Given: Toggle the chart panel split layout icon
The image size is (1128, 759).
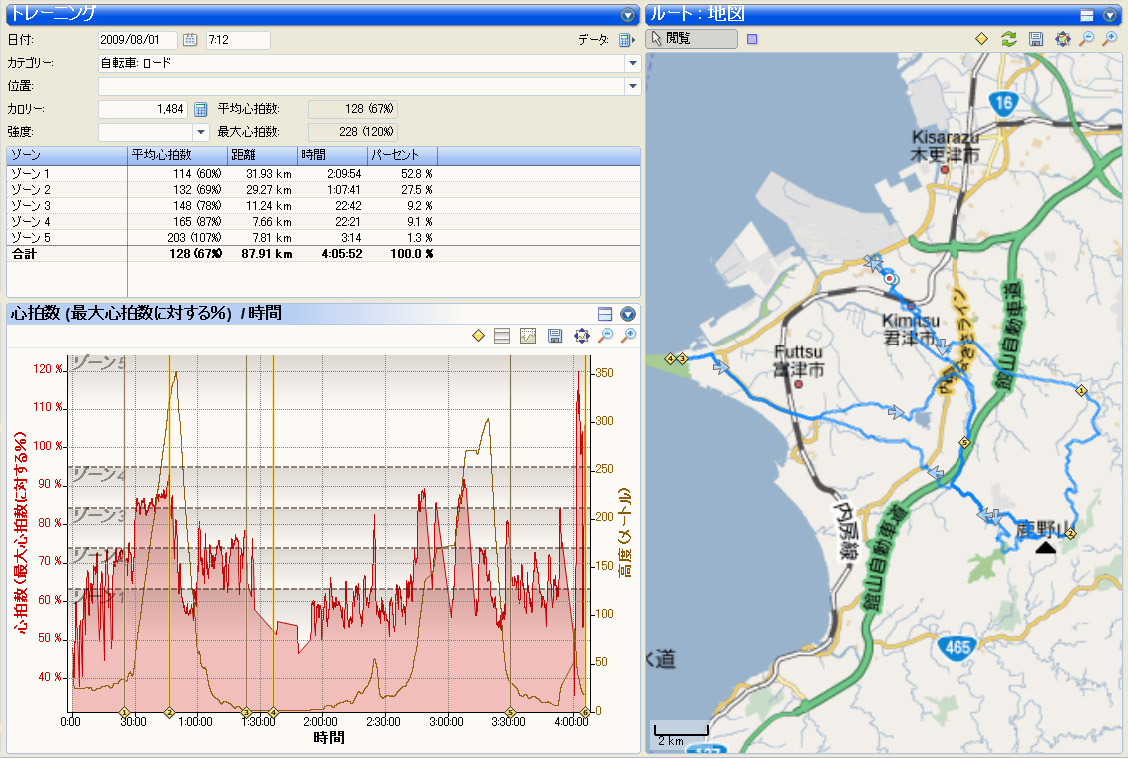Looking at the screenshot, I should click(605, 314).
